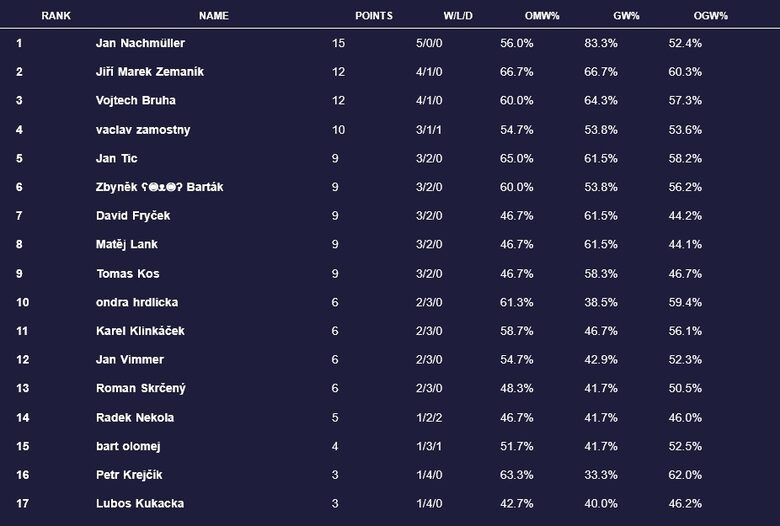Click the GW% column header
This screenshot has width=780, height=526.
click(626, 16)
